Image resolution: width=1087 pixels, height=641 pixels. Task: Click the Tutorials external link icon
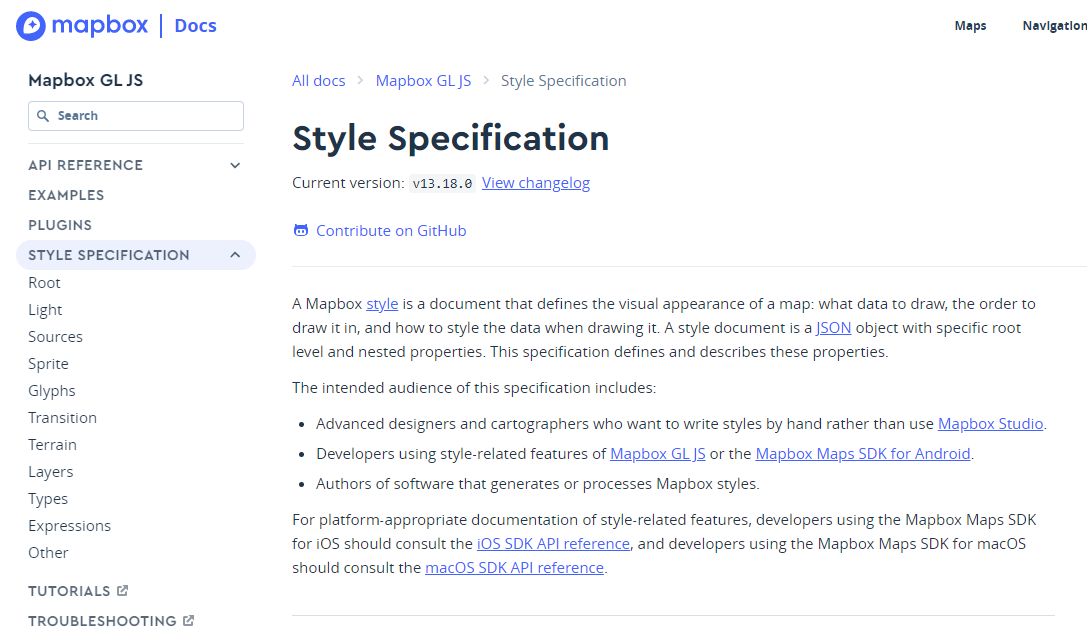(x=123, y=590)
